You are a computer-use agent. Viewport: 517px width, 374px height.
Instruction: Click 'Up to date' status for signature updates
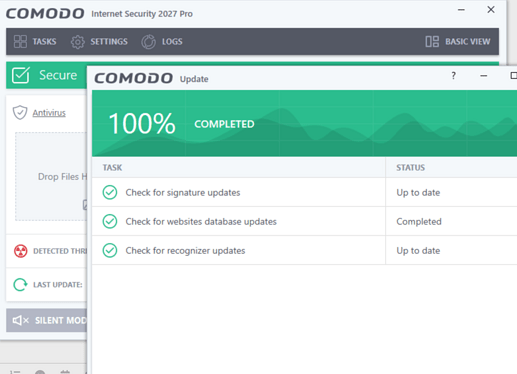418,193
